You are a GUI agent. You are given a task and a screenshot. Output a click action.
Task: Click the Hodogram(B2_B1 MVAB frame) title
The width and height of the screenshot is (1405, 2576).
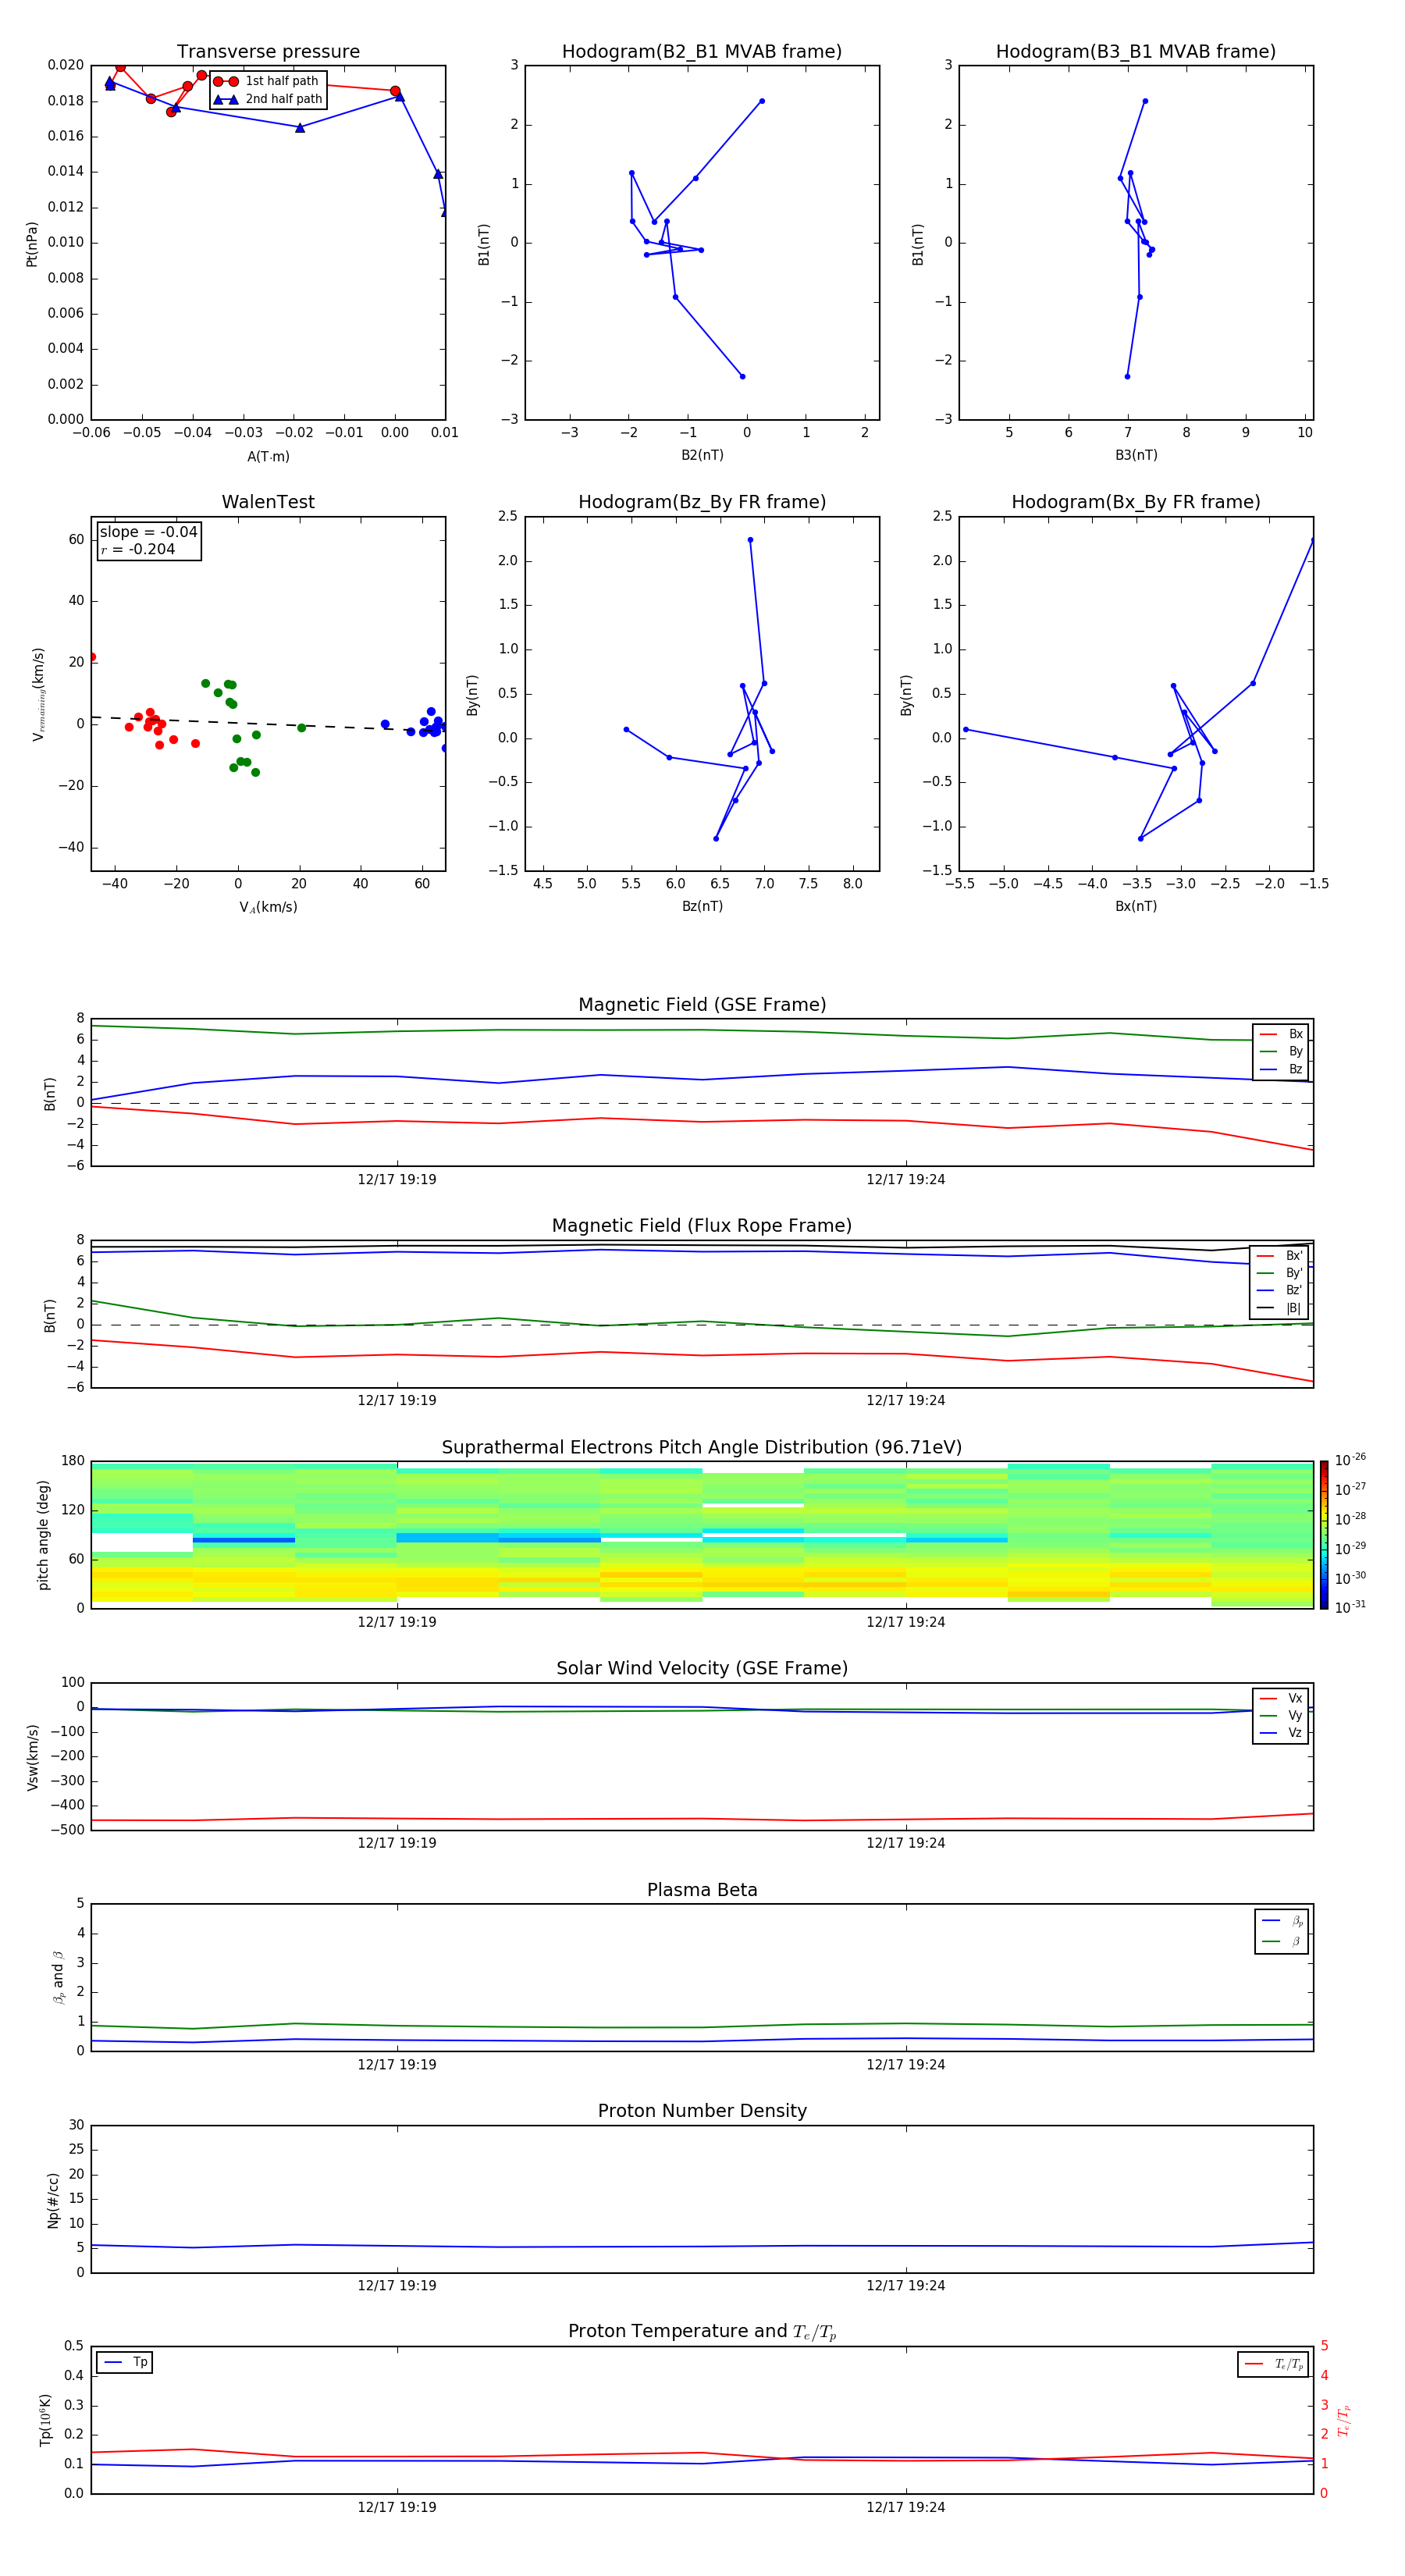click(x=702, y=52)
